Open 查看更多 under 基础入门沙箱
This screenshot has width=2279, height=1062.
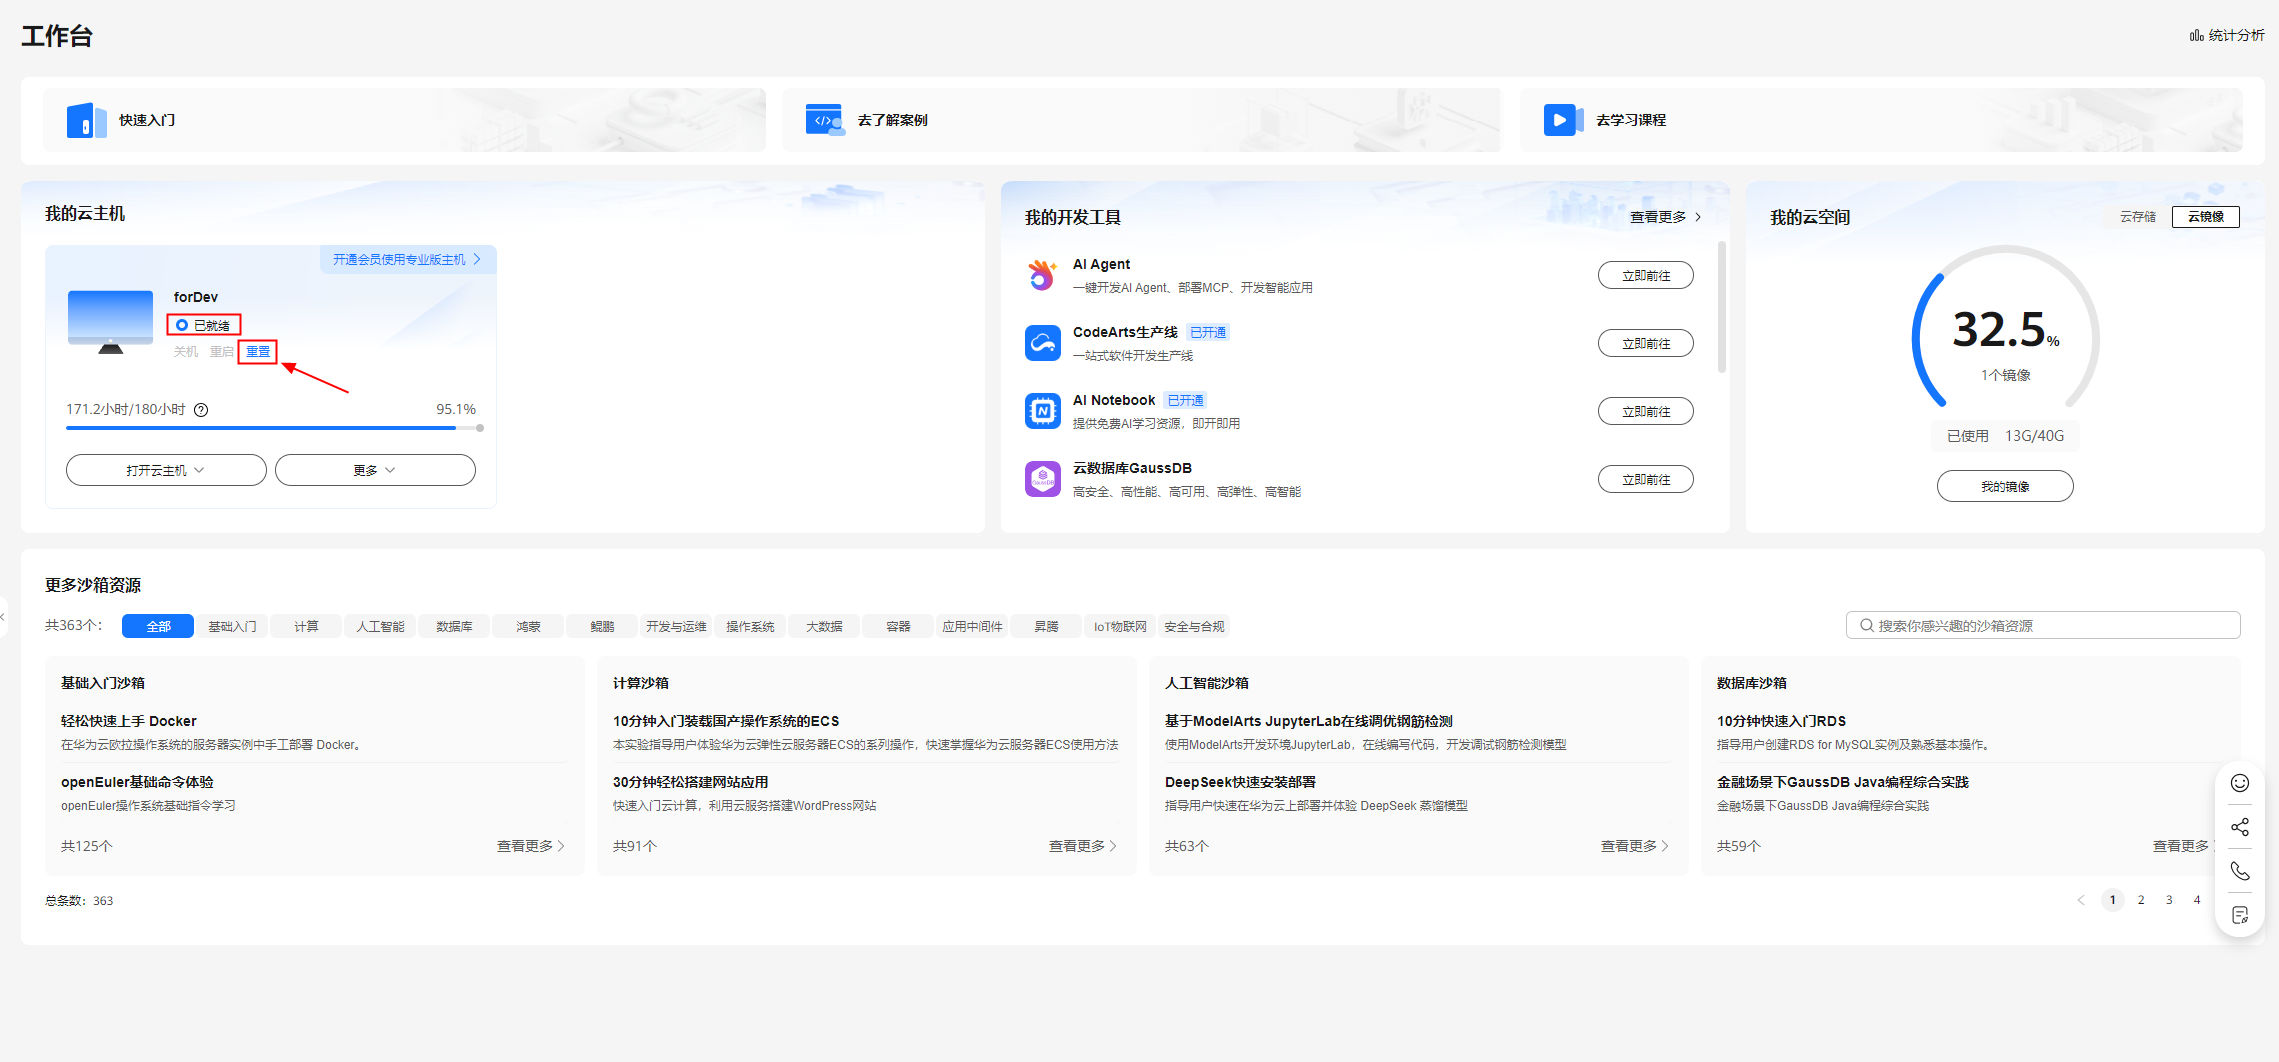(531, 846)
